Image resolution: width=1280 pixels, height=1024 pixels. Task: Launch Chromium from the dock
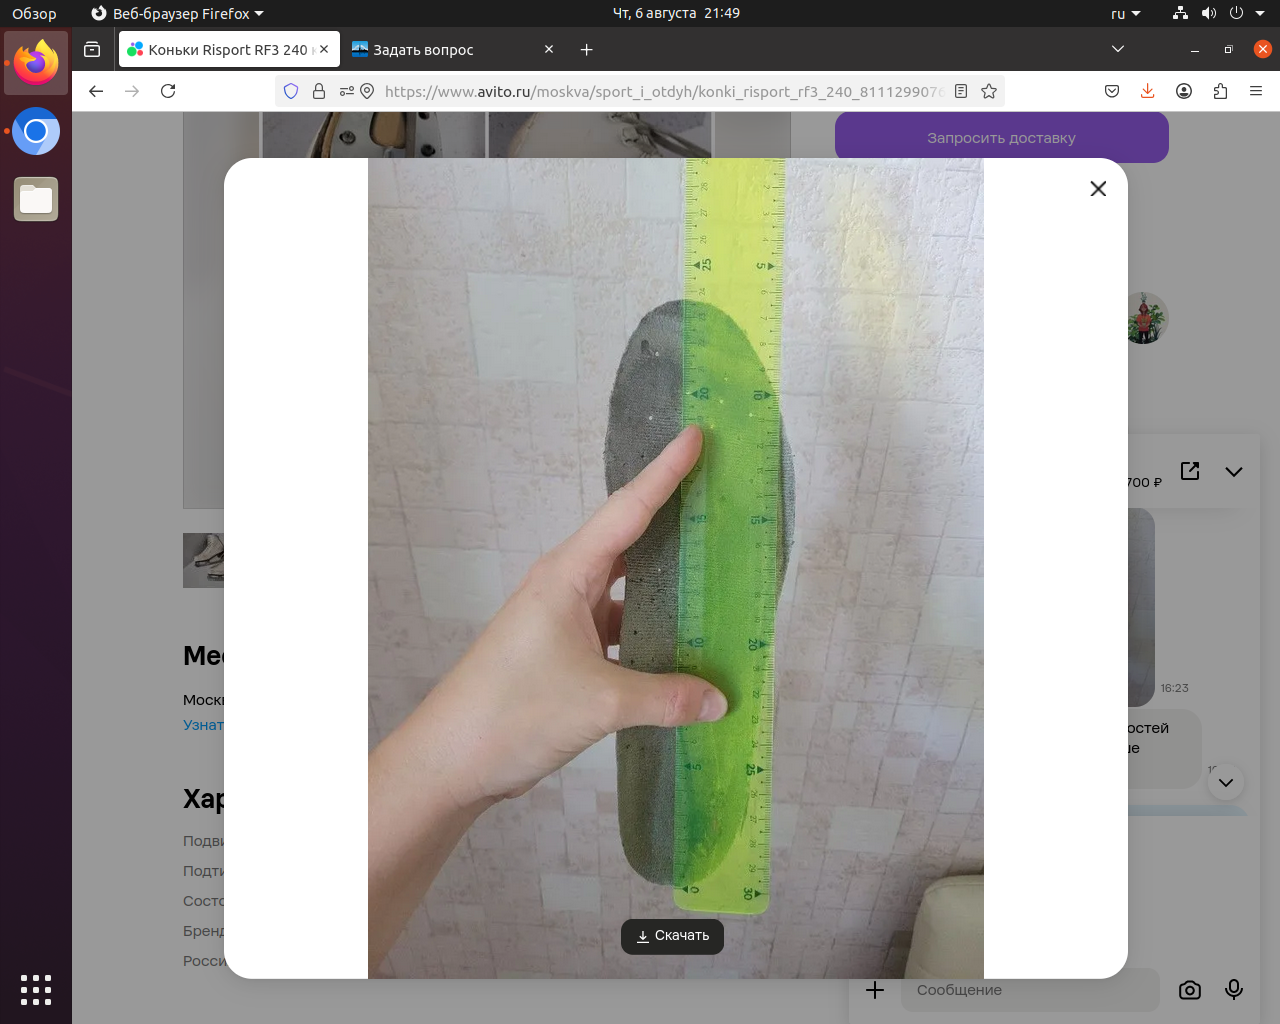coord(36,131)
